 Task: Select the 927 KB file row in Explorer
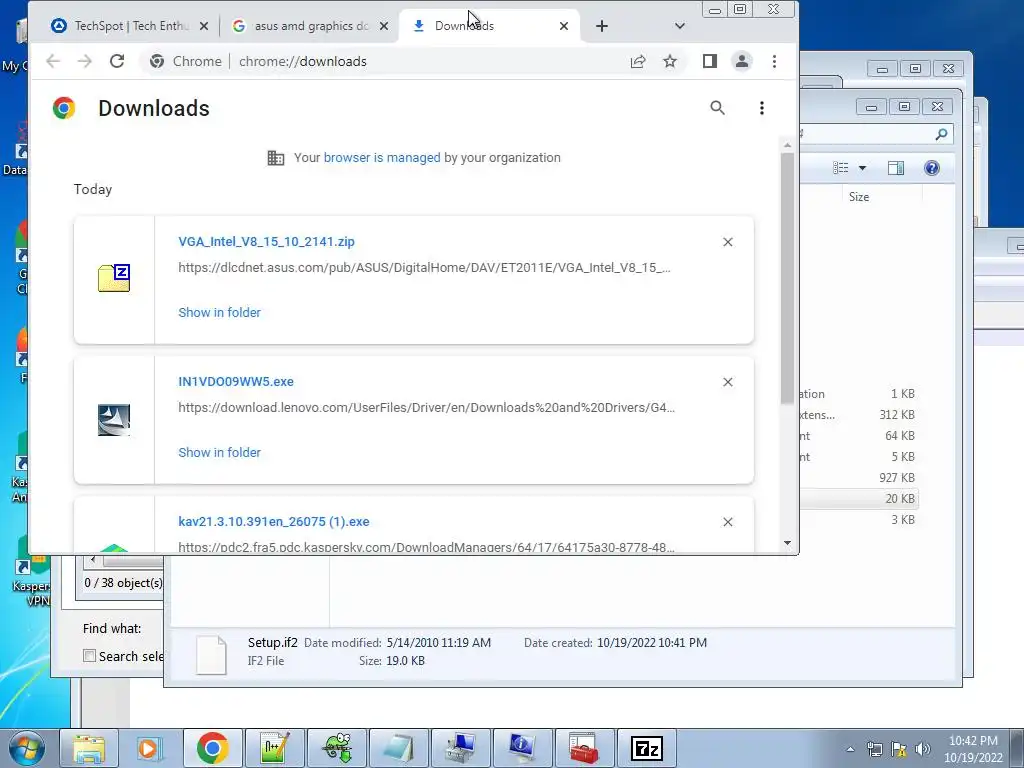(859, 477)
